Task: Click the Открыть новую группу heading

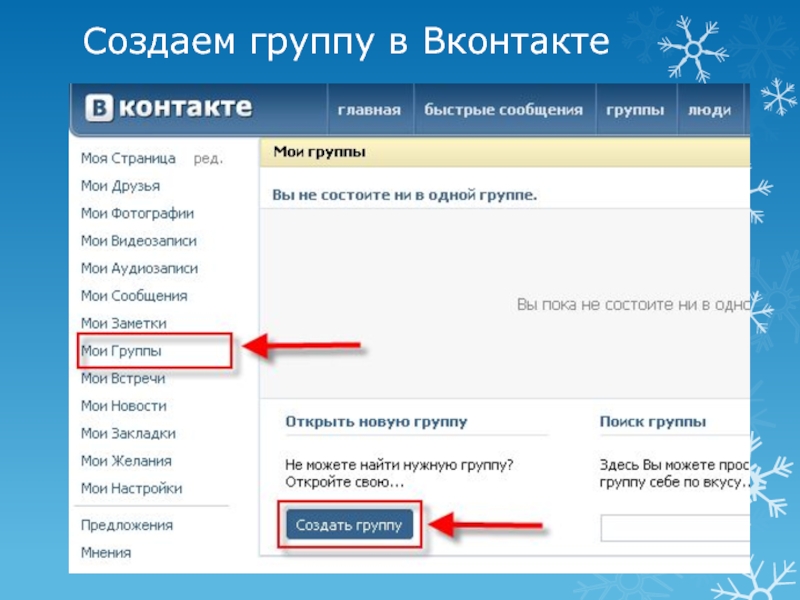Action: 376,422
